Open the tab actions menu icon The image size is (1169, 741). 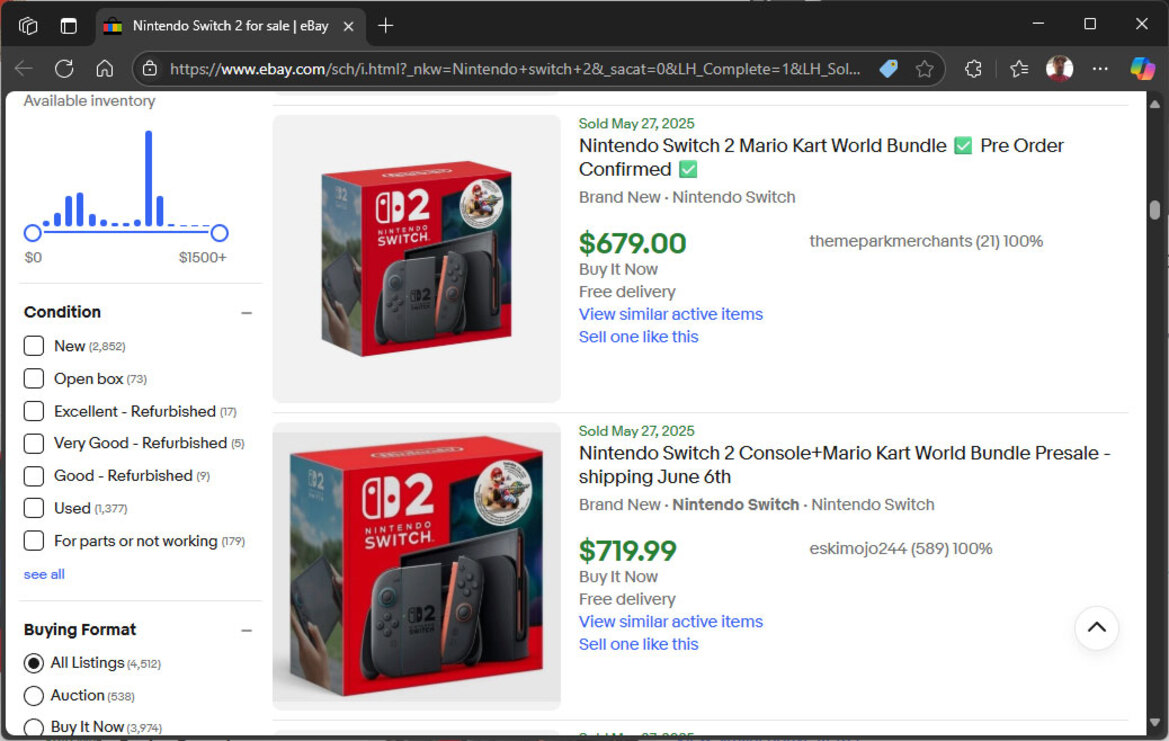(69, 26)
